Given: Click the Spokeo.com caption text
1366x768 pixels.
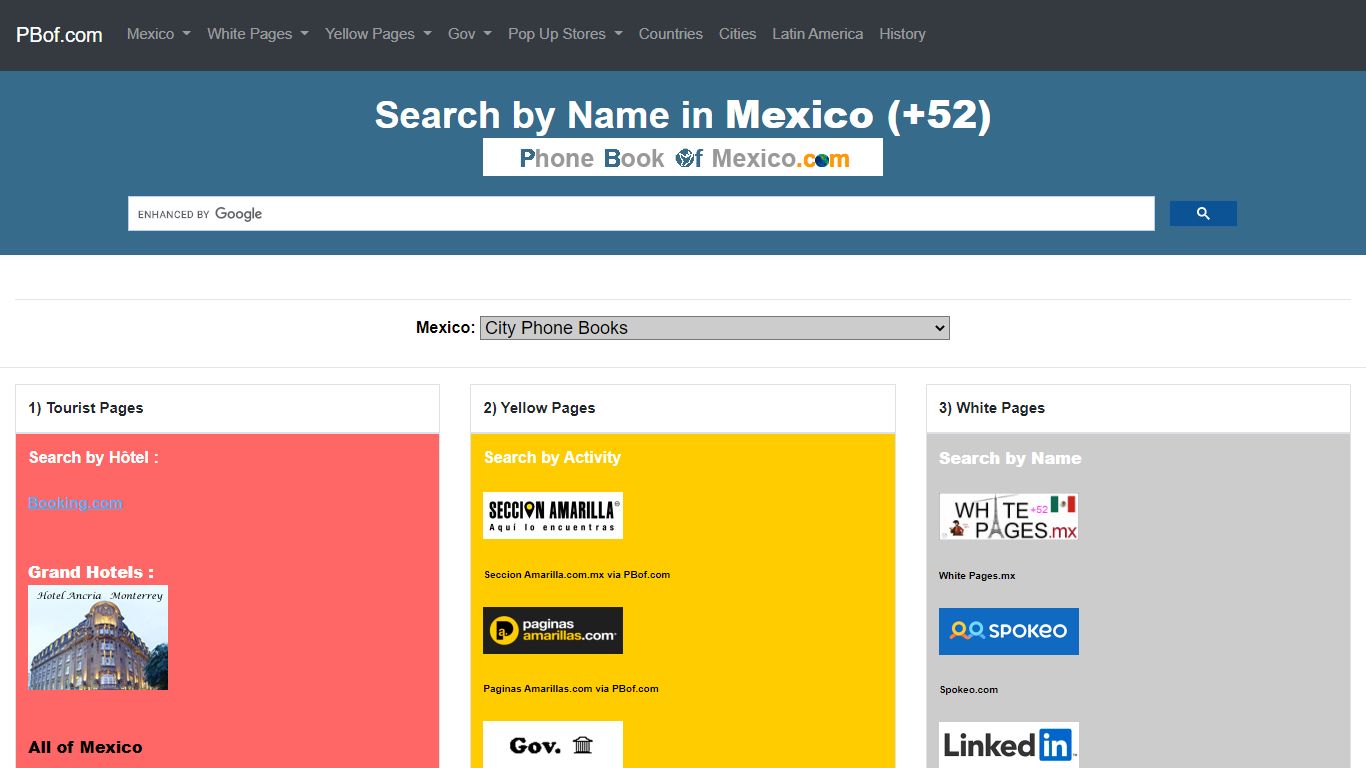Looking at the screenshot, I should 969,690.
